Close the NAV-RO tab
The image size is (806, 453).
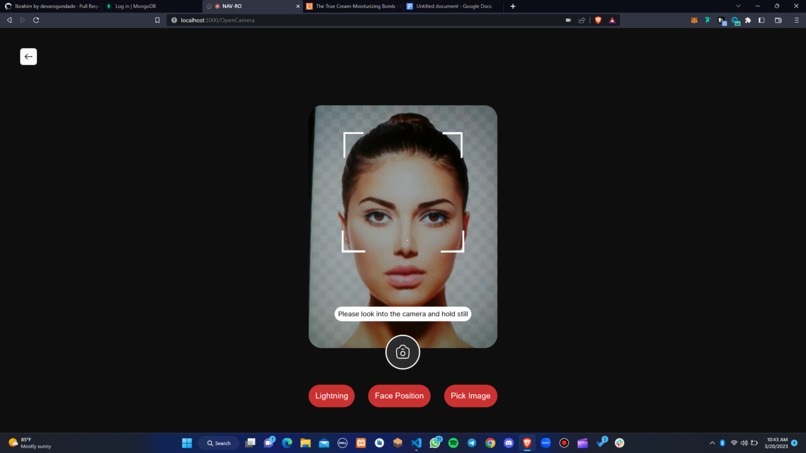point(298,6)
